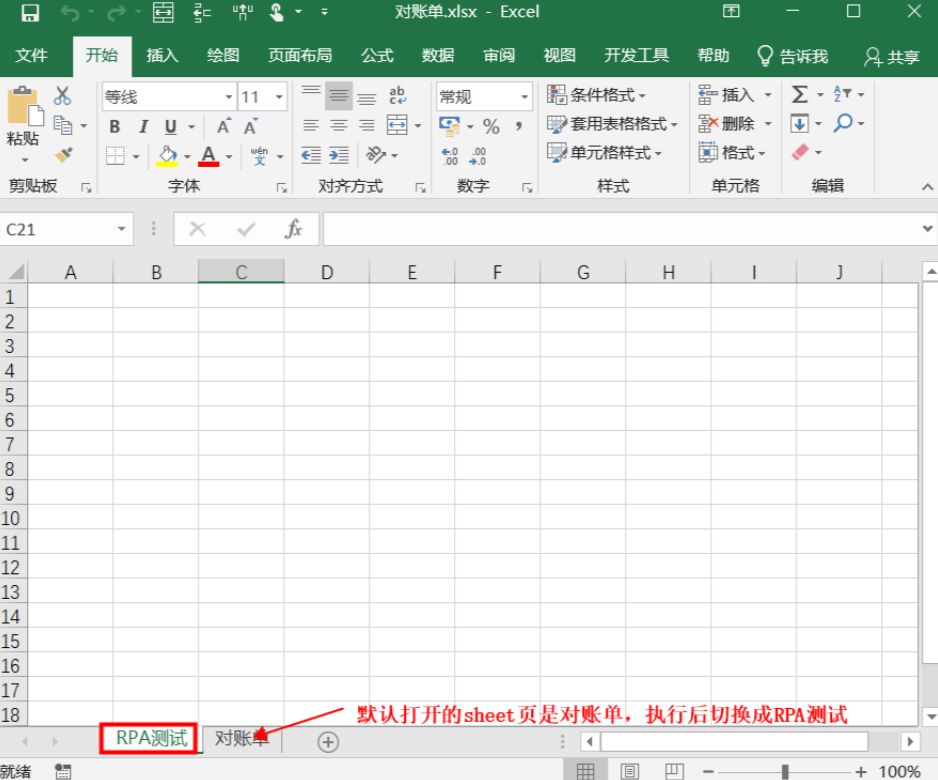938x780 pixels.
Task: Open the 删除 cells dropdown arrow
Action: point(768,124)
